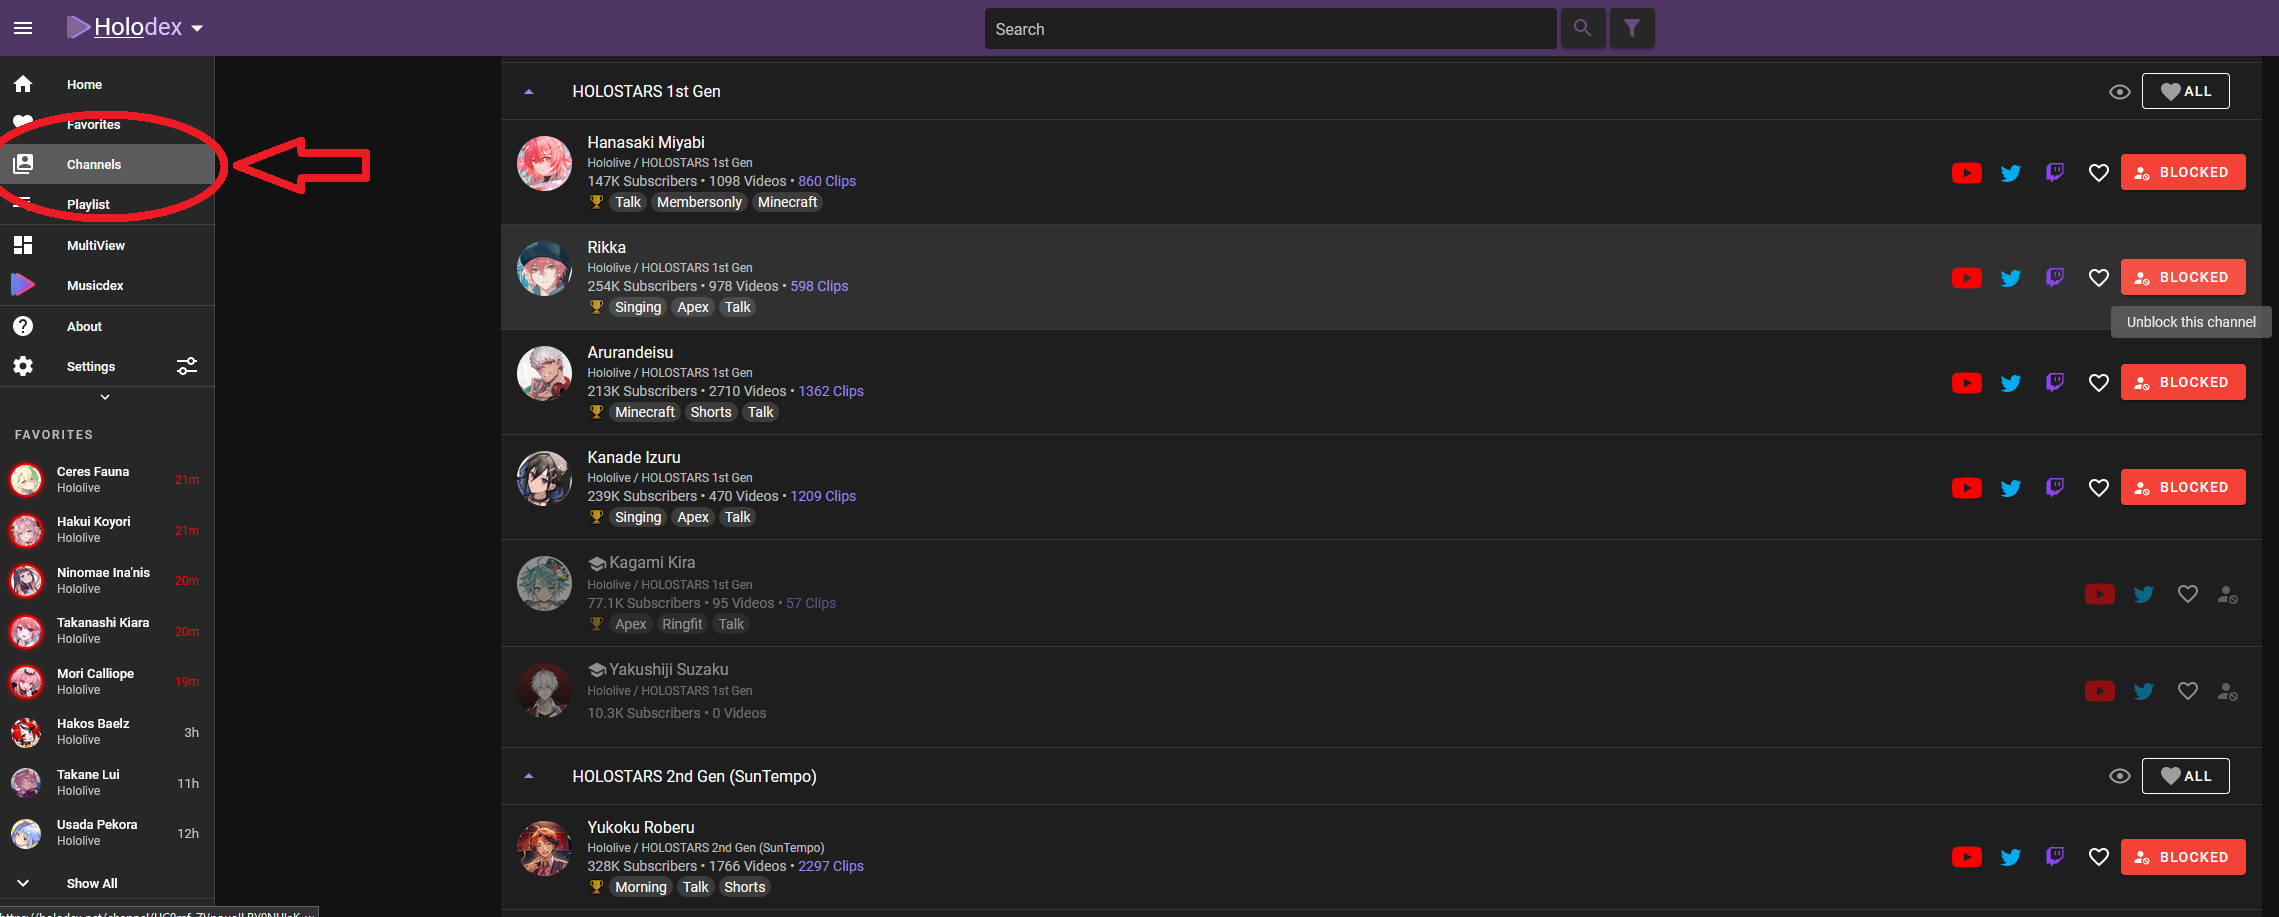
Task: Open Musicdex from the sidebar
Action: point(95,285)
